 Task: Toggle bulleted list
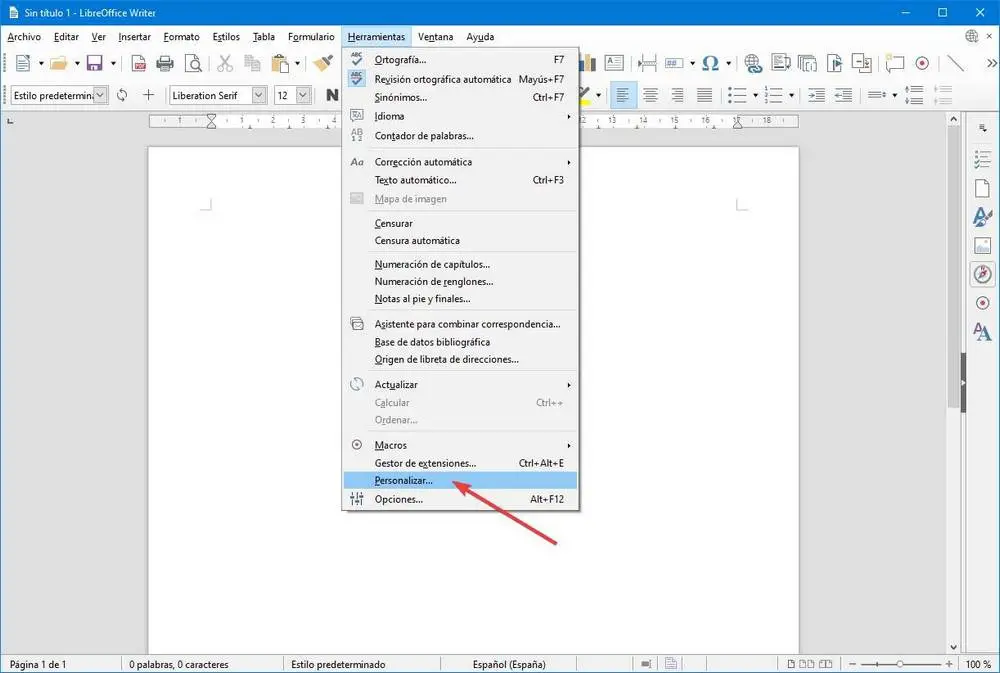(x=737, y=96)
